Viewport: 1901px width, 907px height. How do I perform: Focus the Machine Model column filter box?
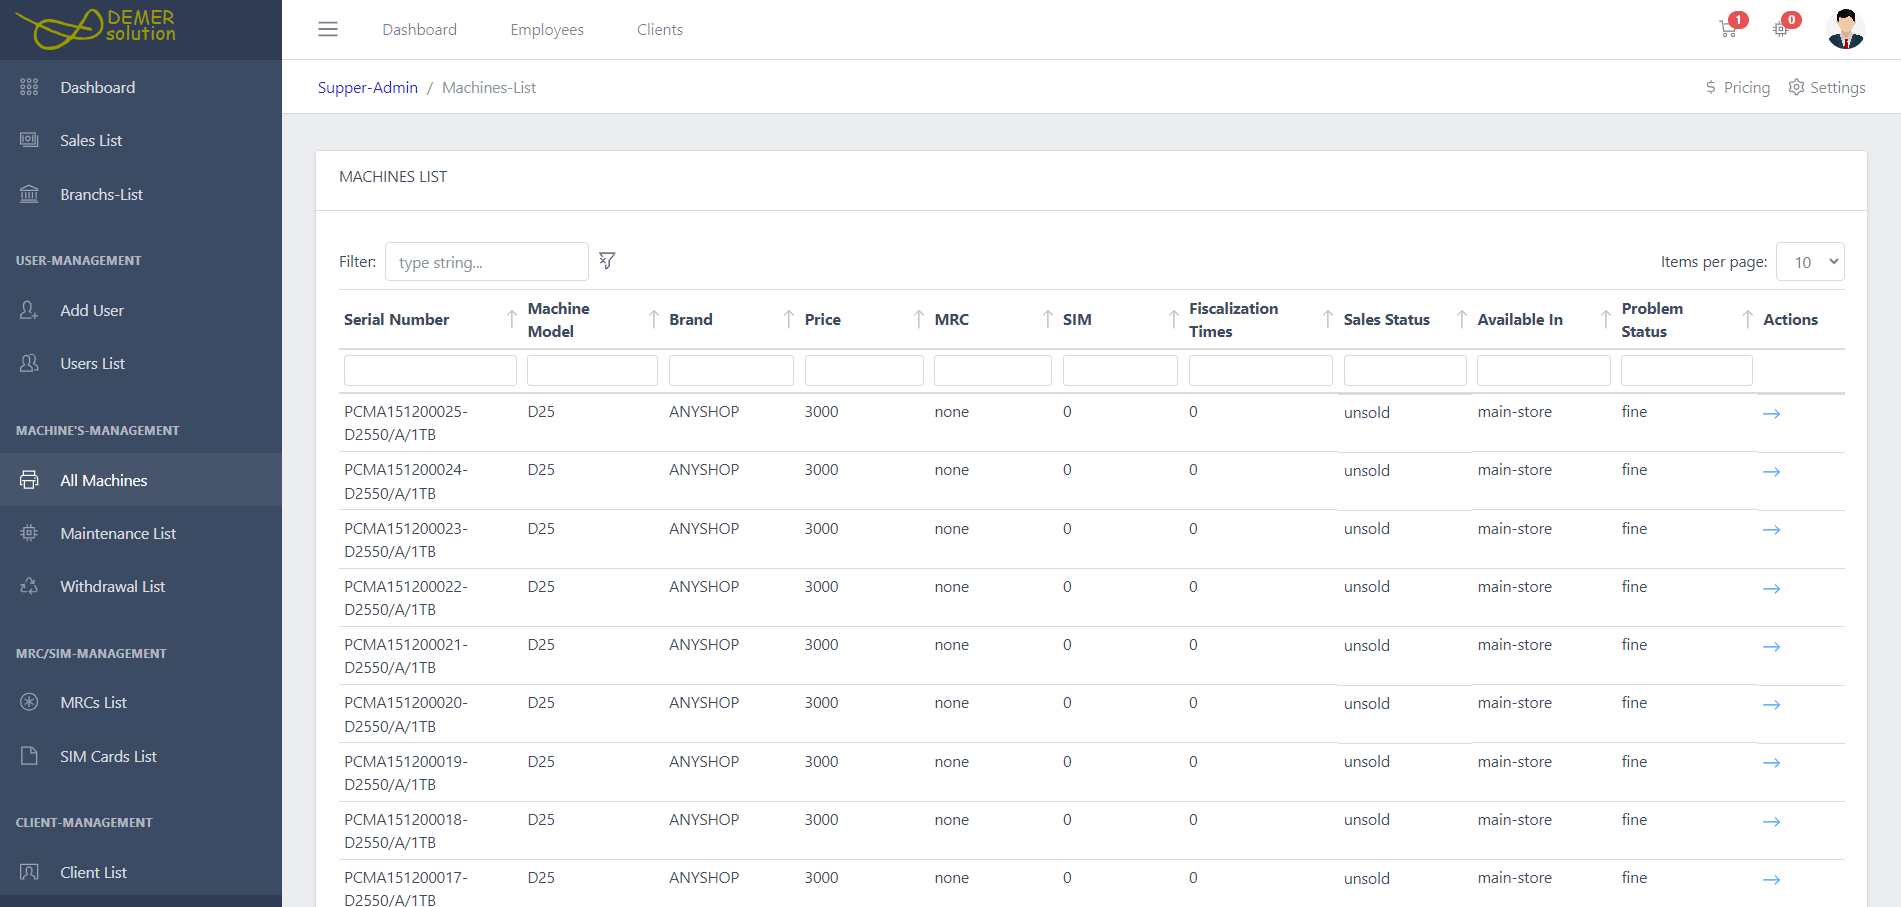592,370
